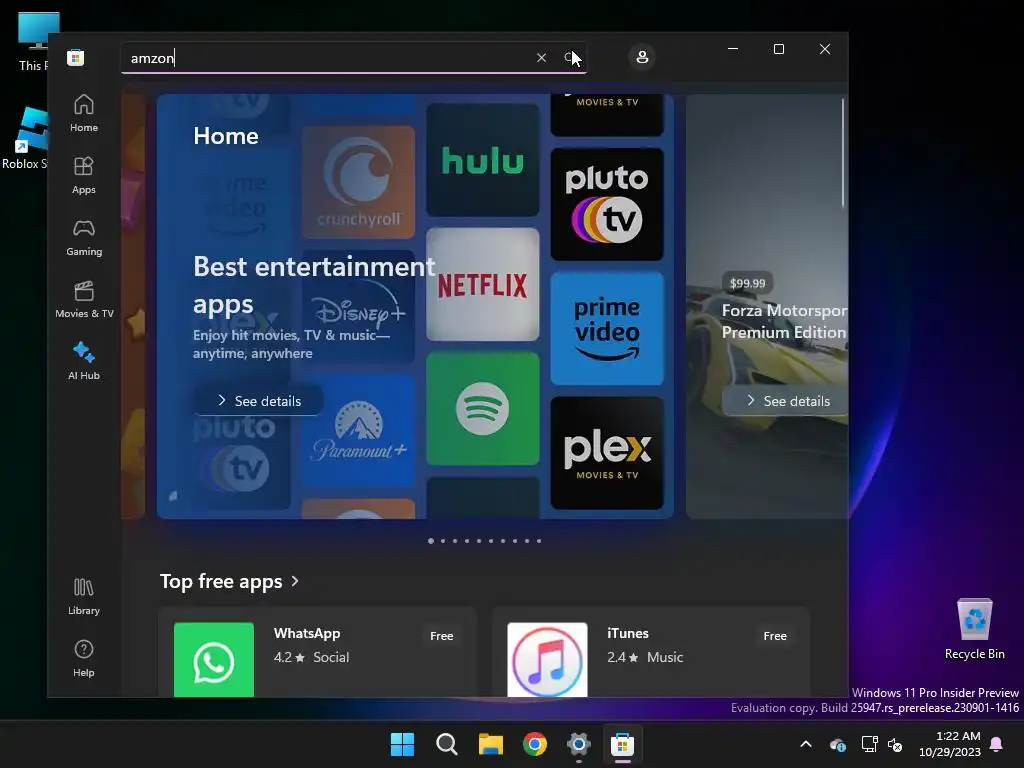Open the user account profile icon
The height and width of the screenshot is (768, 1024).
pos(642,57)
